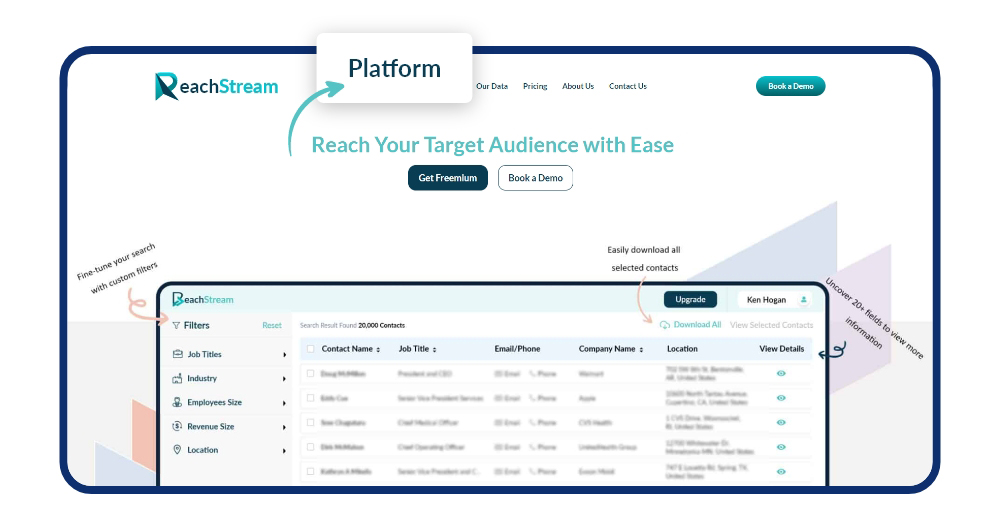Click View Selected Contacts
Viewport: 1000px width, 521px height.
click(x=772, y=325)
